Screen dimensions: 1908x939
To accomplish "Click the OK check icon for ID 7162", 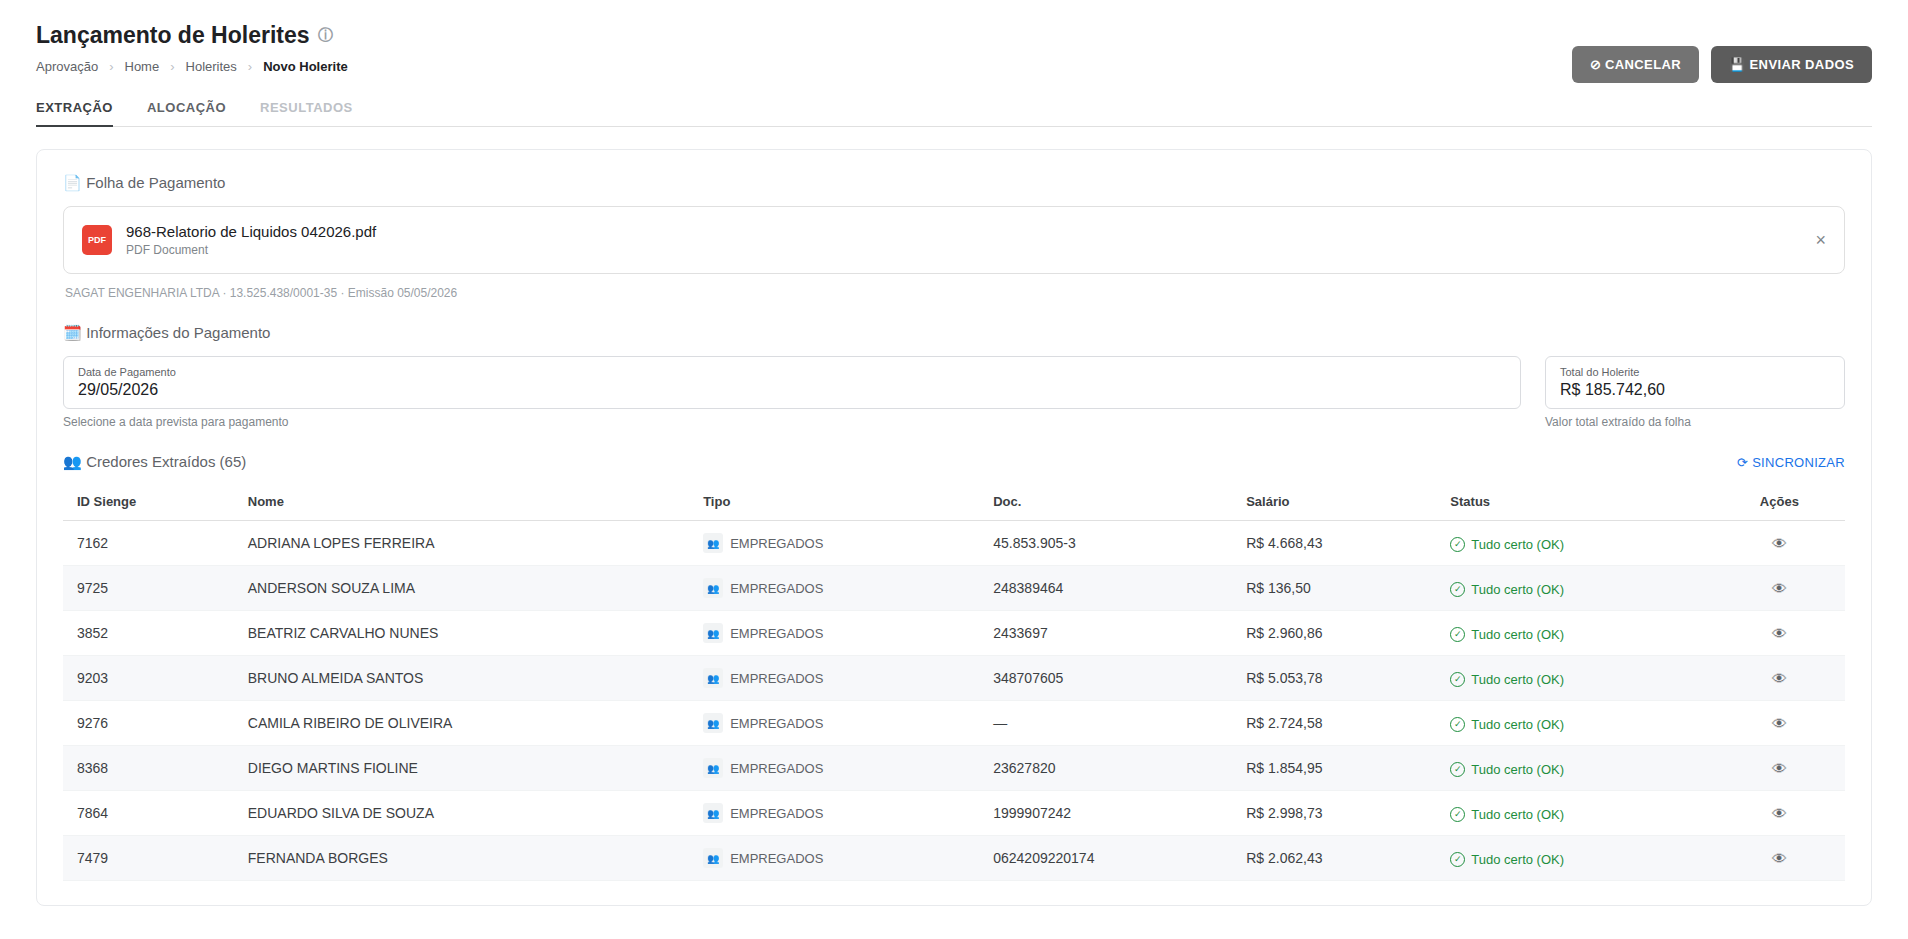I will pos(1457,545).
